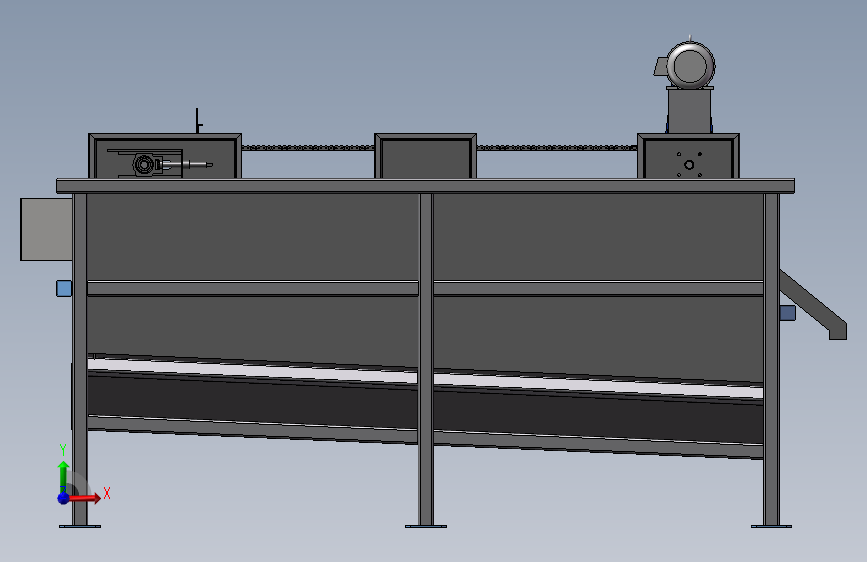
Task: Click the red X axis label
Action: tap(107, 493)
